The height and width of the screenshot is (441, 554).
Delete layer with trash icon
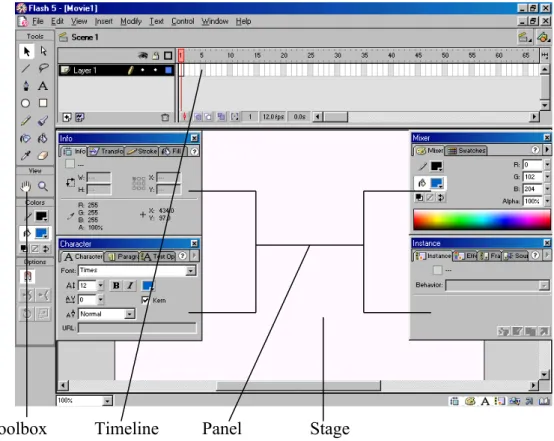(165, 118)
